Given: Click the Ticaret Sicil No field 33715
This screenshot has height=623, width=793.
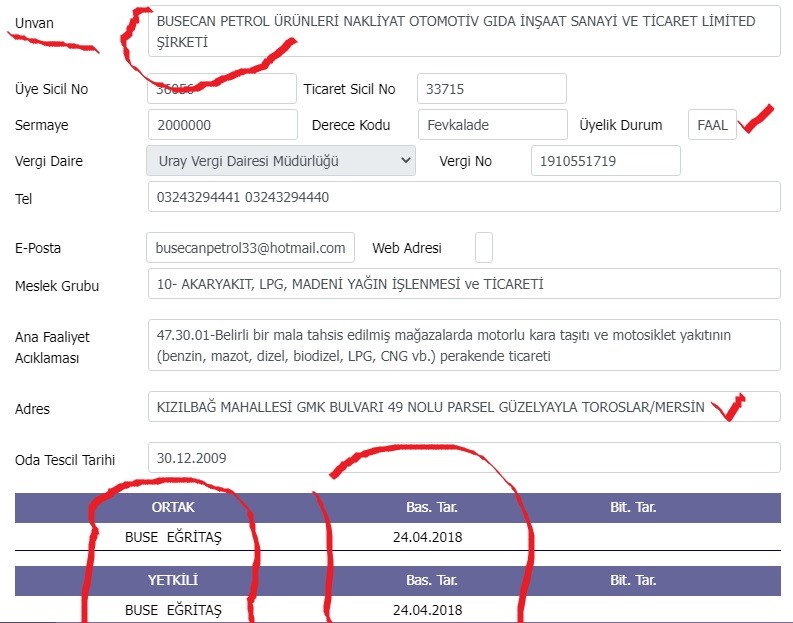Looking at the screenshot, I should coord(492,88).
